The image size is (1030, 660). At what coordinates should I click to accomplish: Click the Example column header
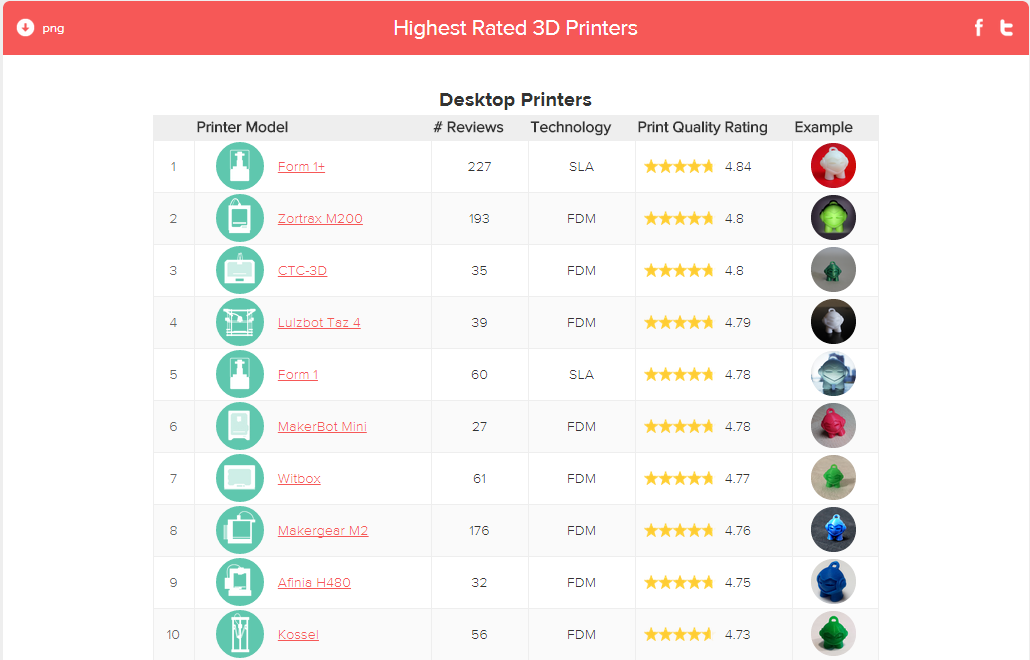[823, 127]
